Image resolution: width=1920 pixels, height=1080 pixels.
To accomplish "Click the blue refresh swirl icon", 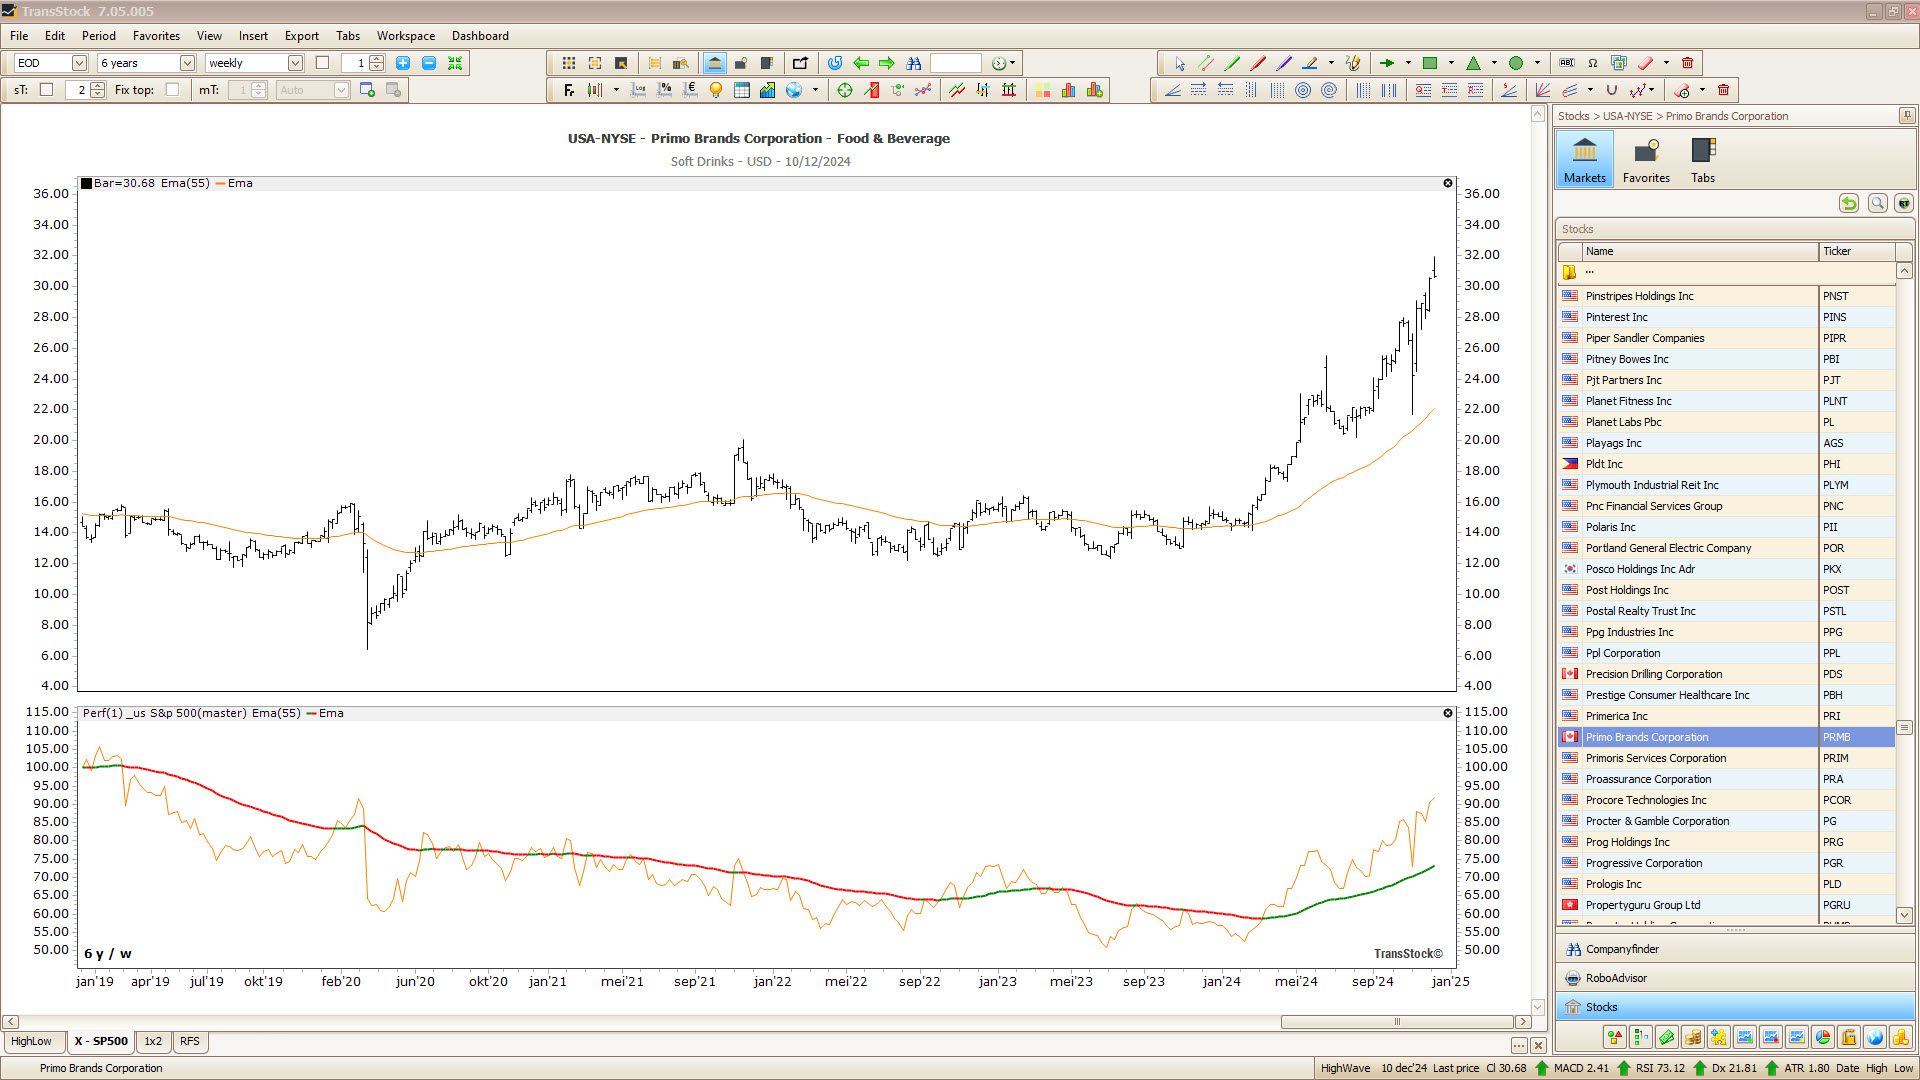I will click(x=835, y=63).
